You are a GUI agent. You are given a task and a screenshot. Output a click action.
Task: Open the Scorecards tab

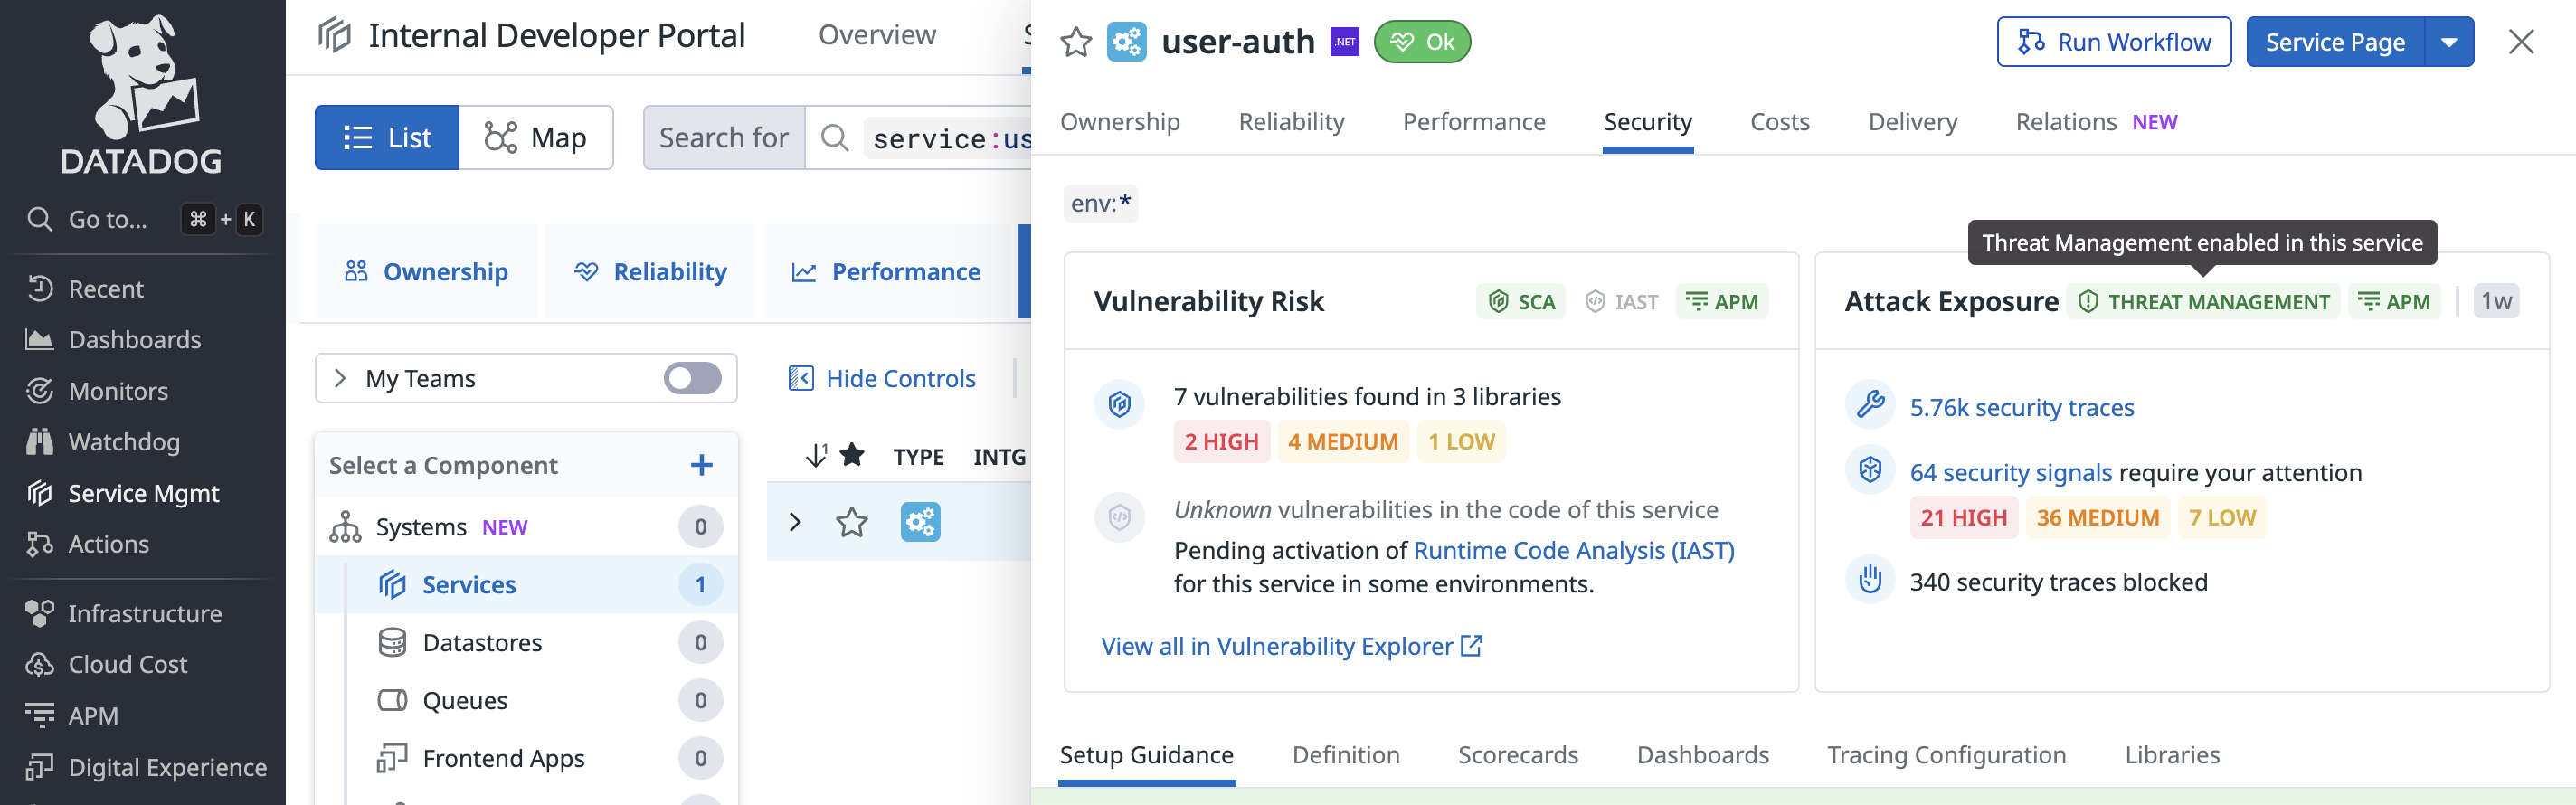pyautogui.click(x=1517, y=755)
